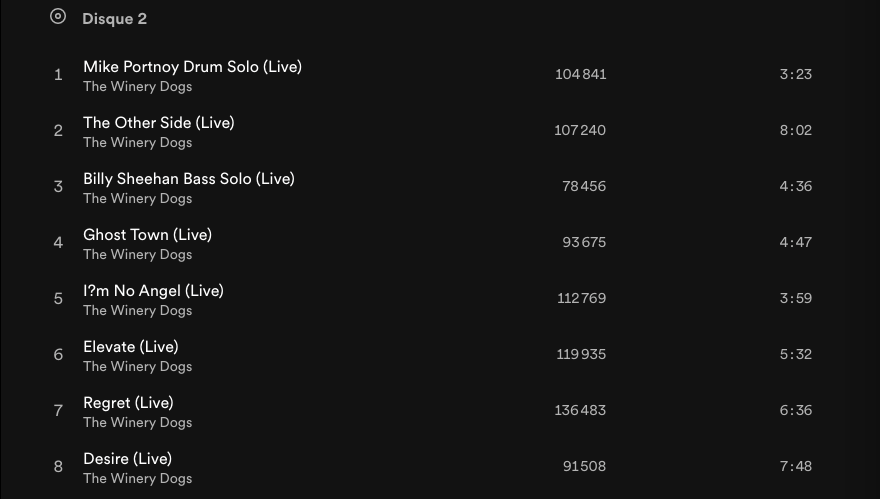This screenshot has width=880, height=499.
Task: Click track number 6 to play Elevate
Action: (58, 355)
